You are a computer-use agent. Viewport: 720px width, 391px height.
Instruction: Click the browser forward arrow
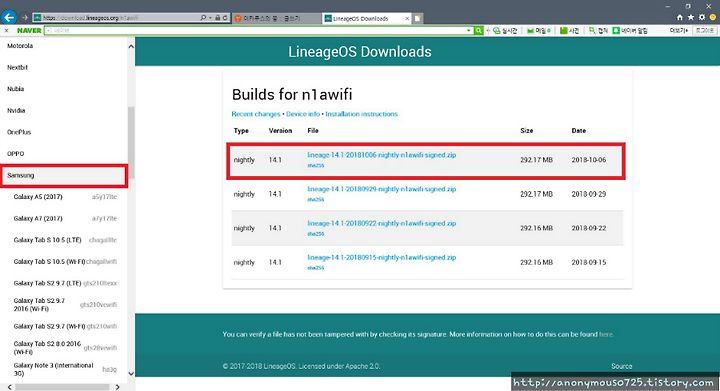pos(25,18)
